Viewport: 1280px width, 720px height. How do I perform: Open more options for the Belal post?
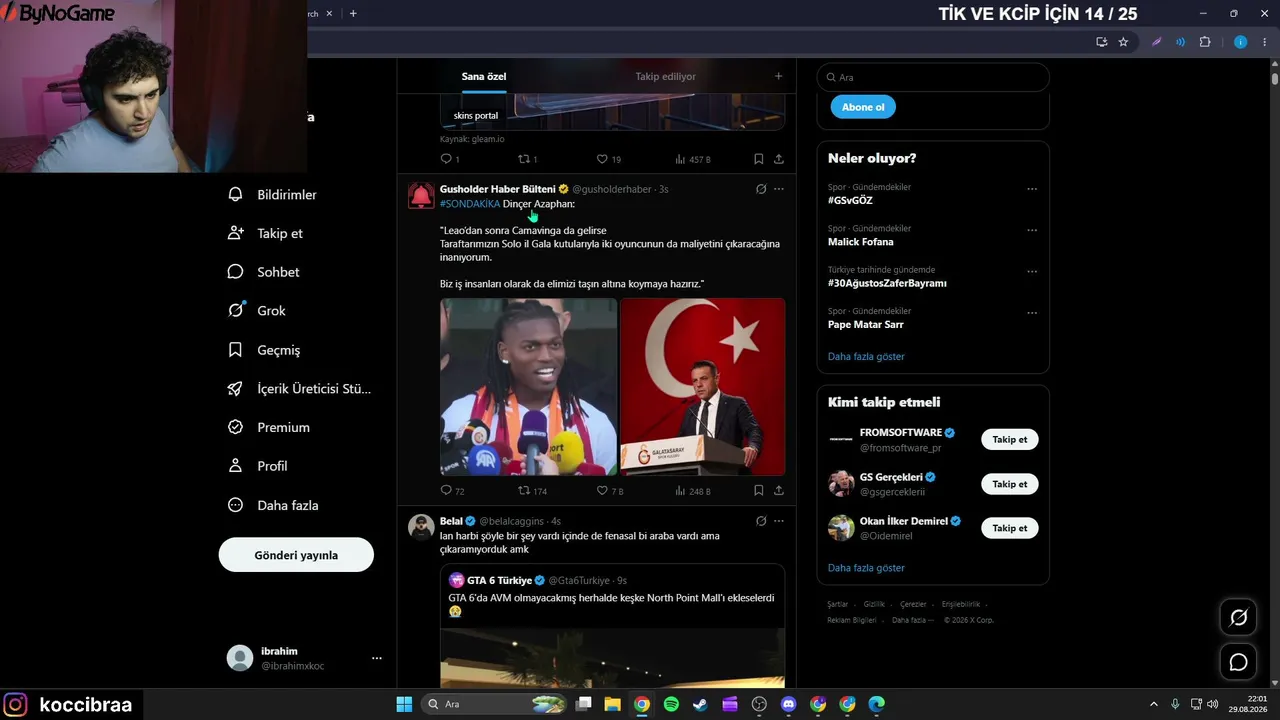tap(779, 521)
